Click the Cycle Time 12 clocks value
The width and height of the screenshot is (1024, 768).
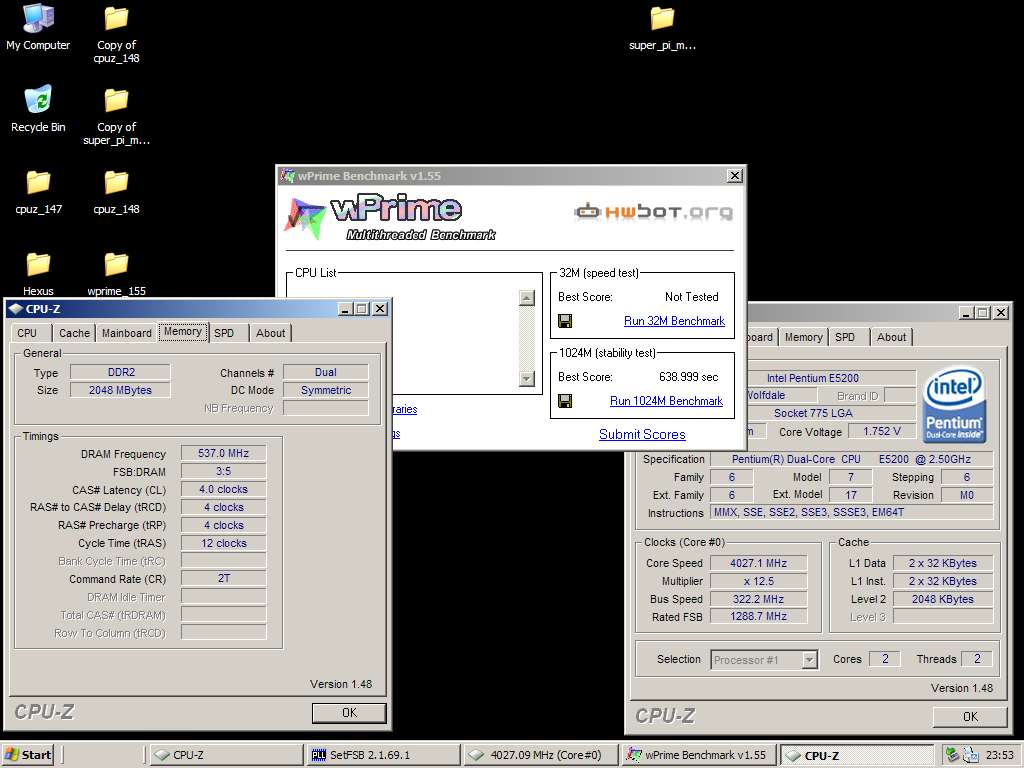coord(223,543)
